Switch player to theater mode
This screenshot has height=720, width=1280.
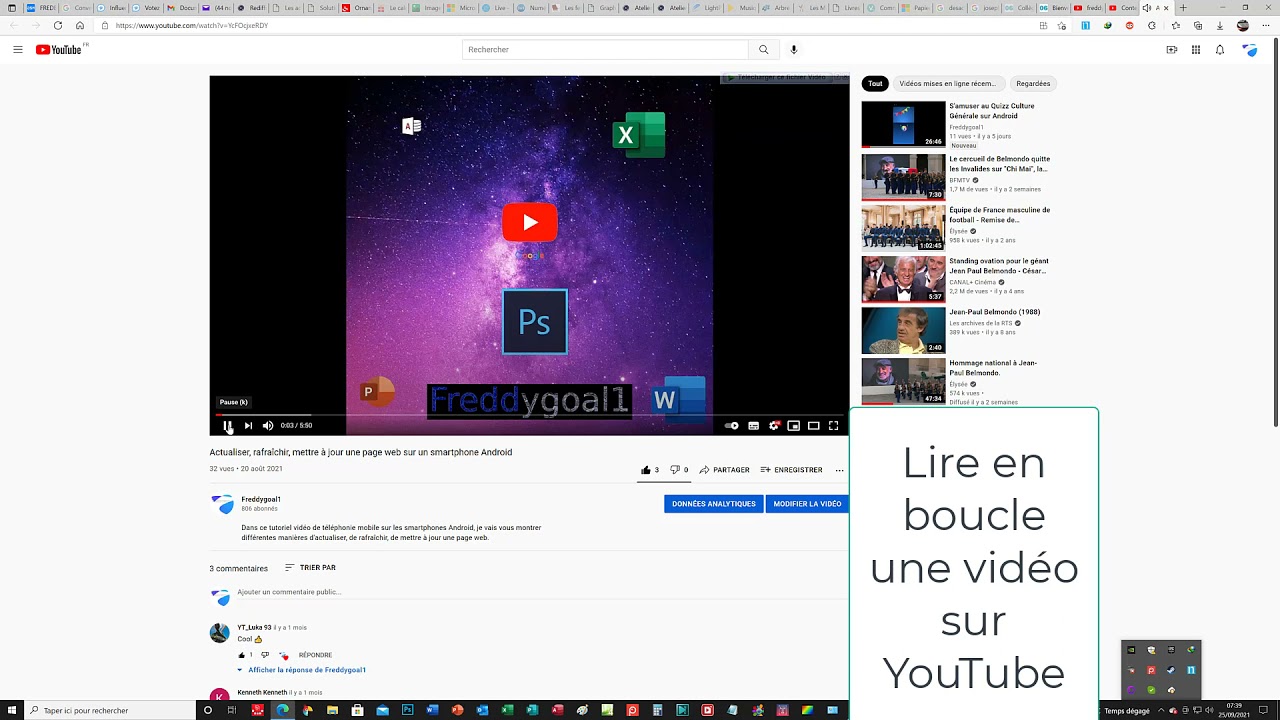pos(814,426)
